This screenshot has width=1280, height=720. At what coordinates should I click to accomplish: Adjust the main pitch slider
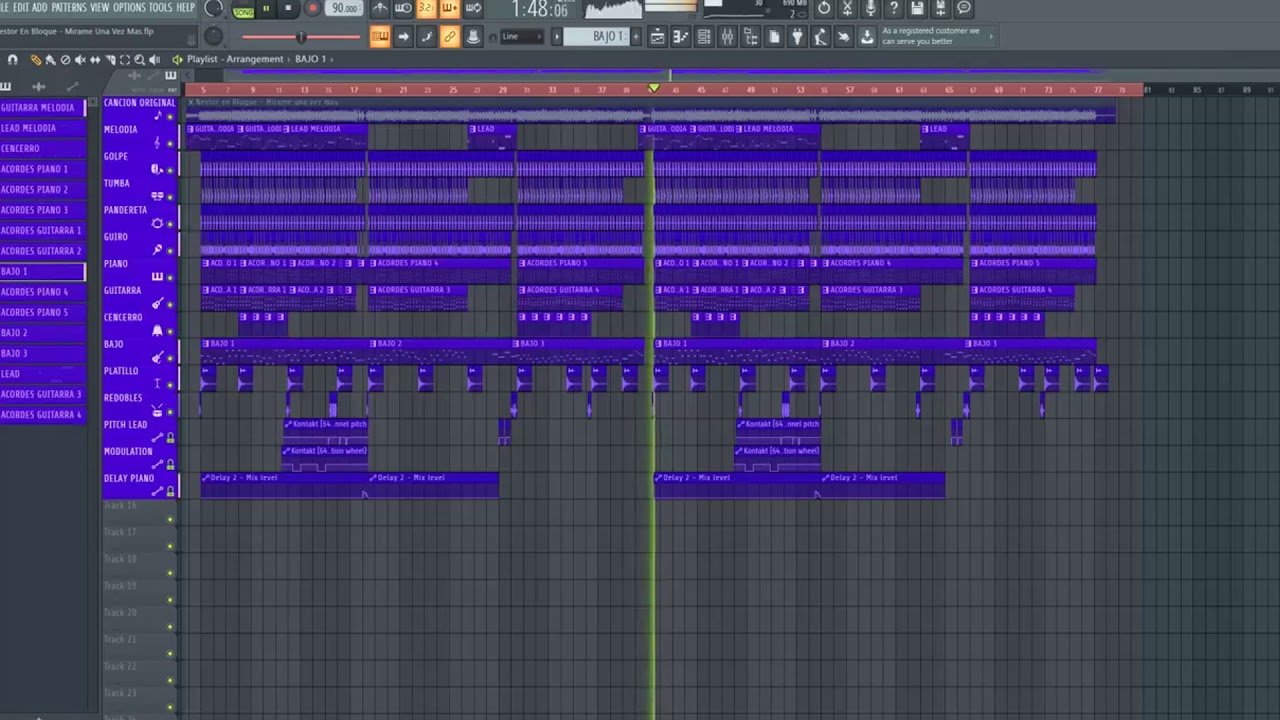(300, 37)
